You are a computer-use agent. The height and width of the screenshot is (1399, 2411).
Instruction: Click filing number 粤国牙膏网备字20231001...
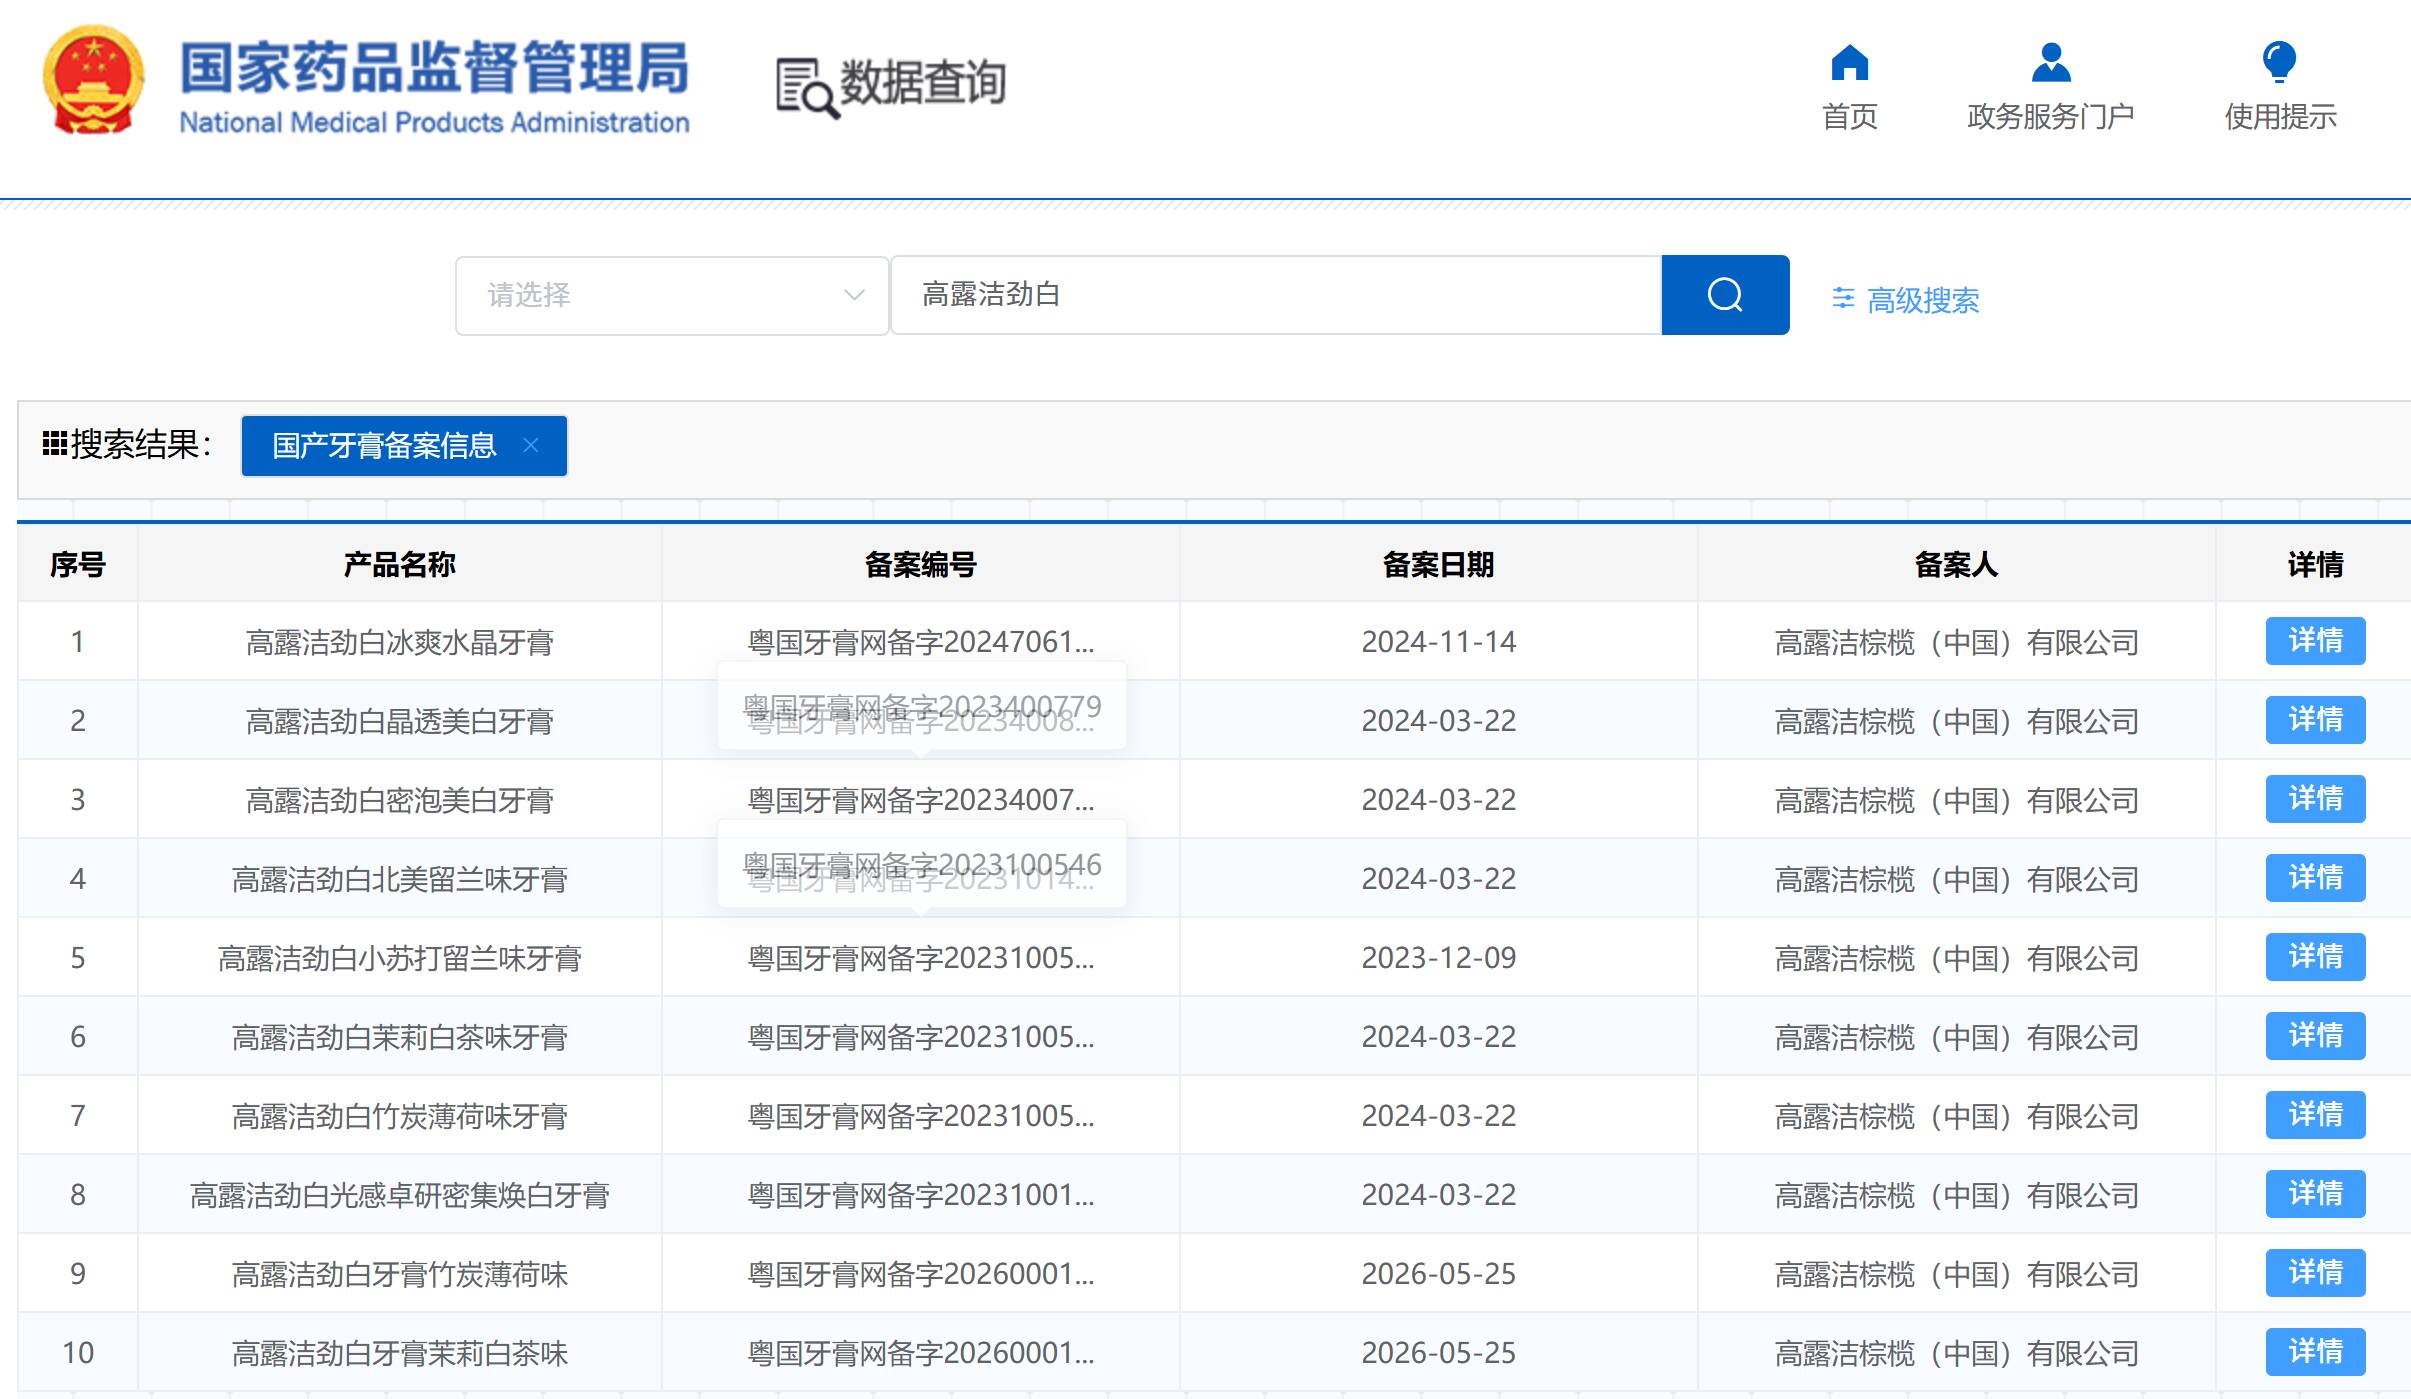coord(920,1195)
